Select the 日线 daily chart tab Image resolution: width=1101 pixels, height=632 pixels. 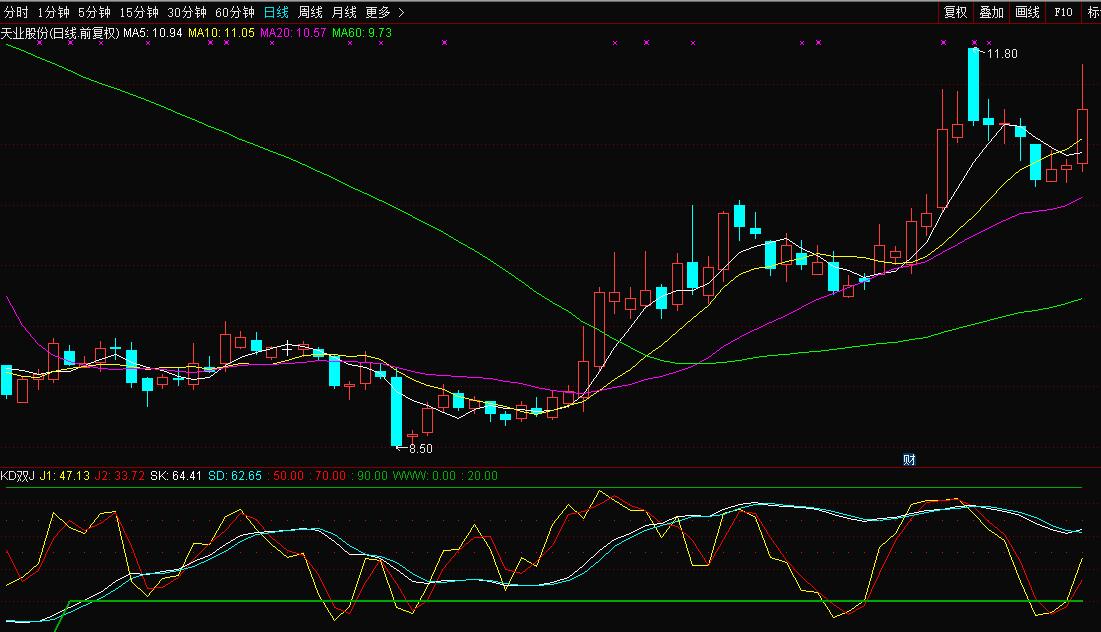[x=276, y=12]
